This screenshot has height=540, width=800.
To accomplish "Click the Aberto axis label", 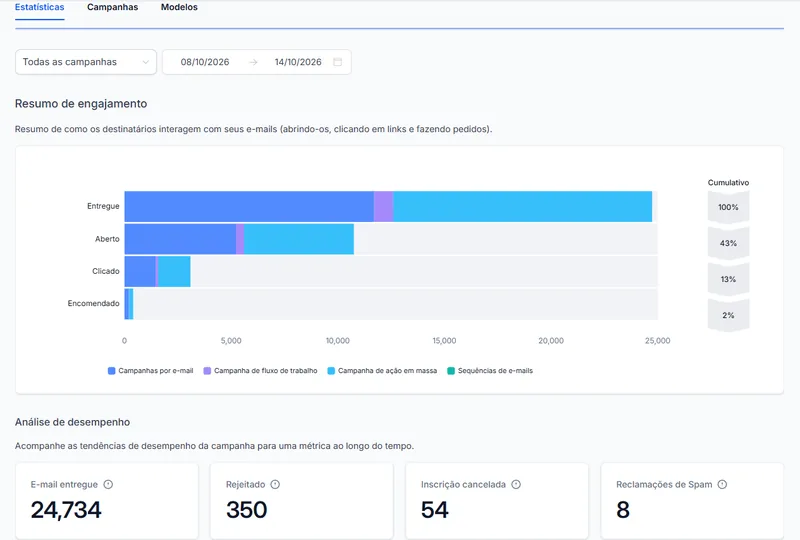I will 107,239.
